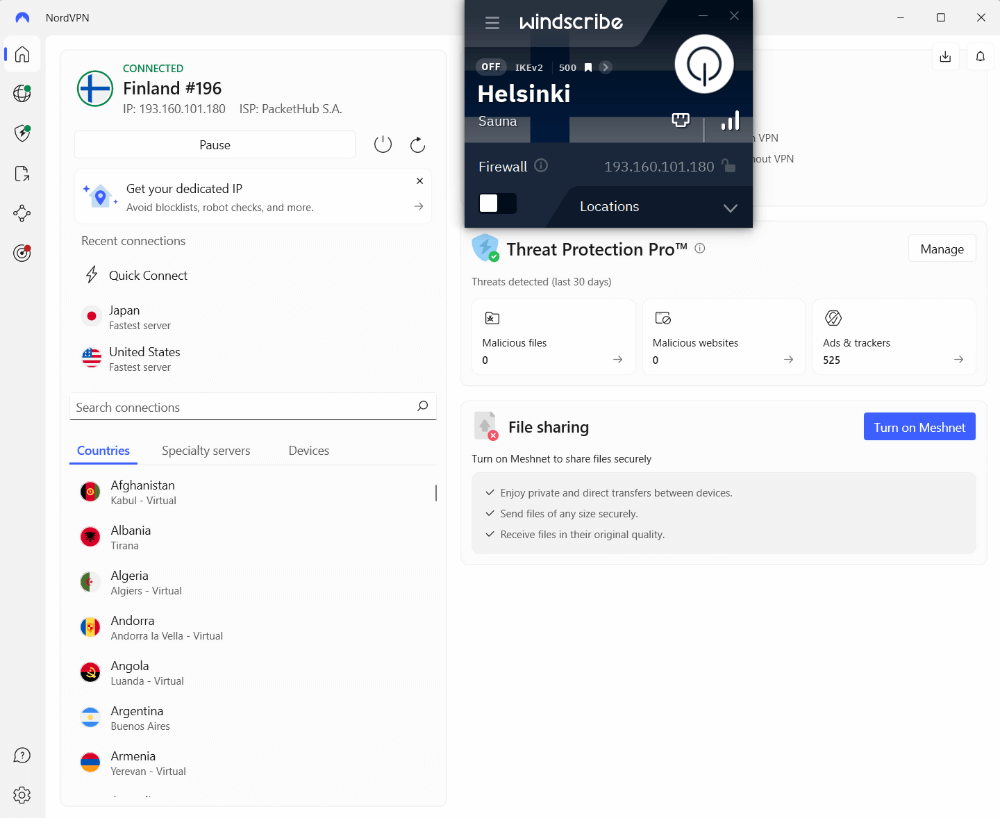Click the country list scrollbar
1000x818 pixels.
click(x=436, y=493)
